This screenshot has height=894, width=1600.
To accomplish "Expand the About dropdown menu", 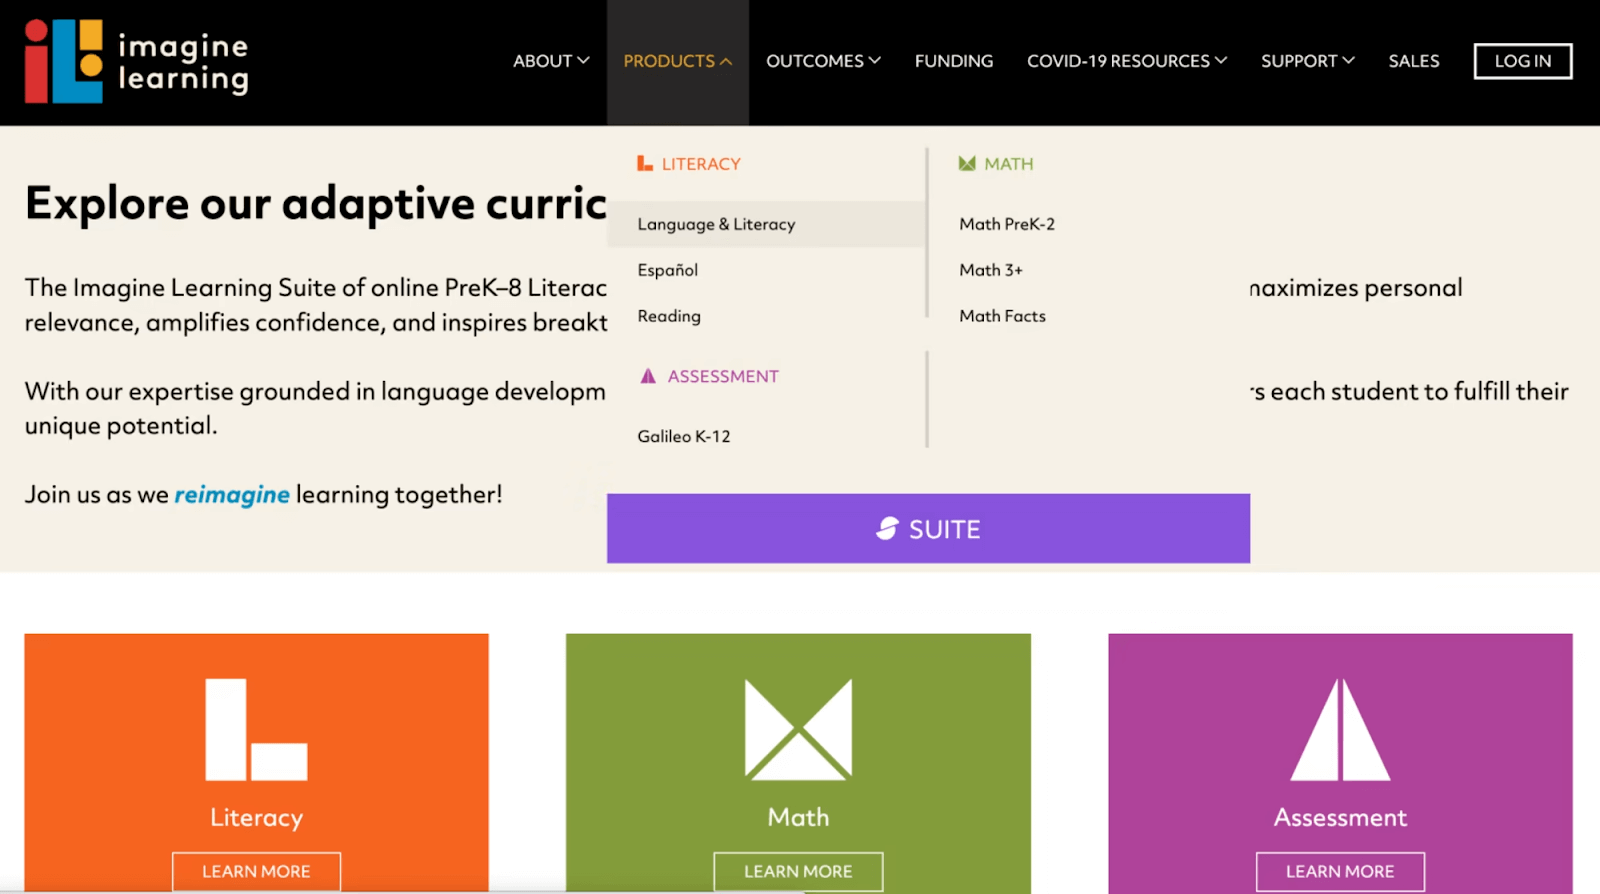I will point(551,61).
